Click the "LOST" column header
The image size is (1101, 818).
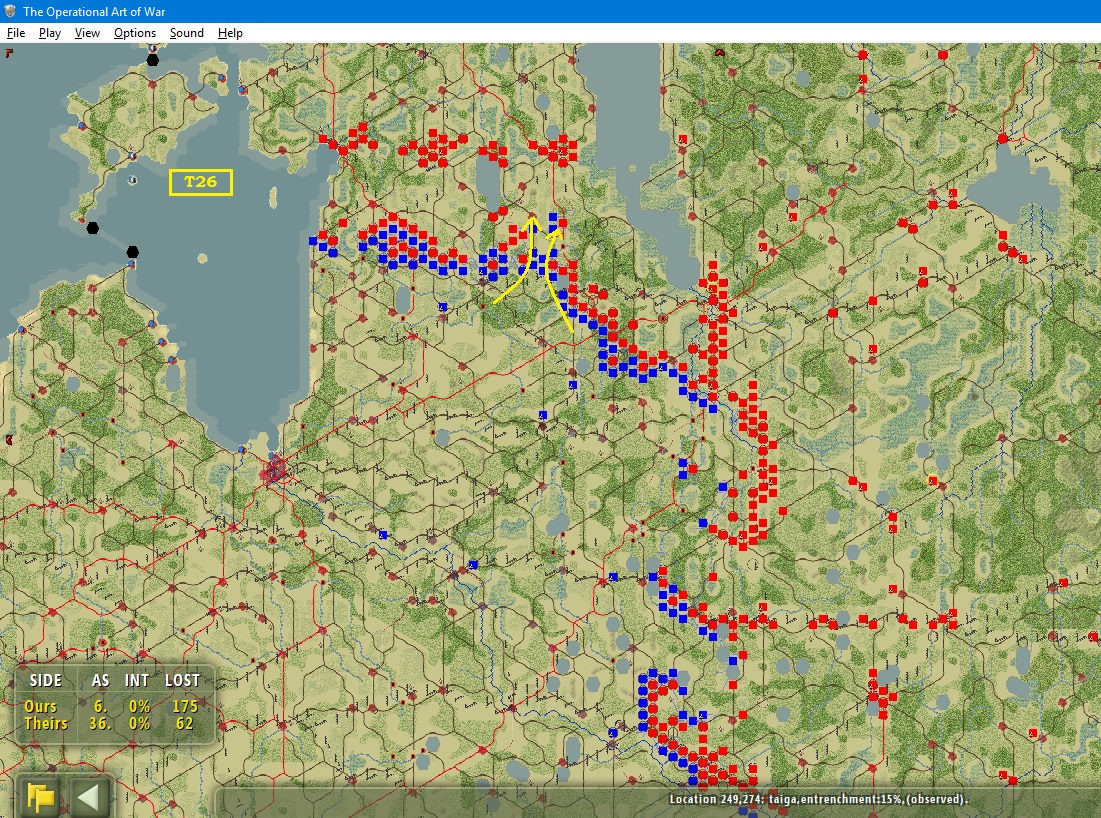tap(183, 680)
